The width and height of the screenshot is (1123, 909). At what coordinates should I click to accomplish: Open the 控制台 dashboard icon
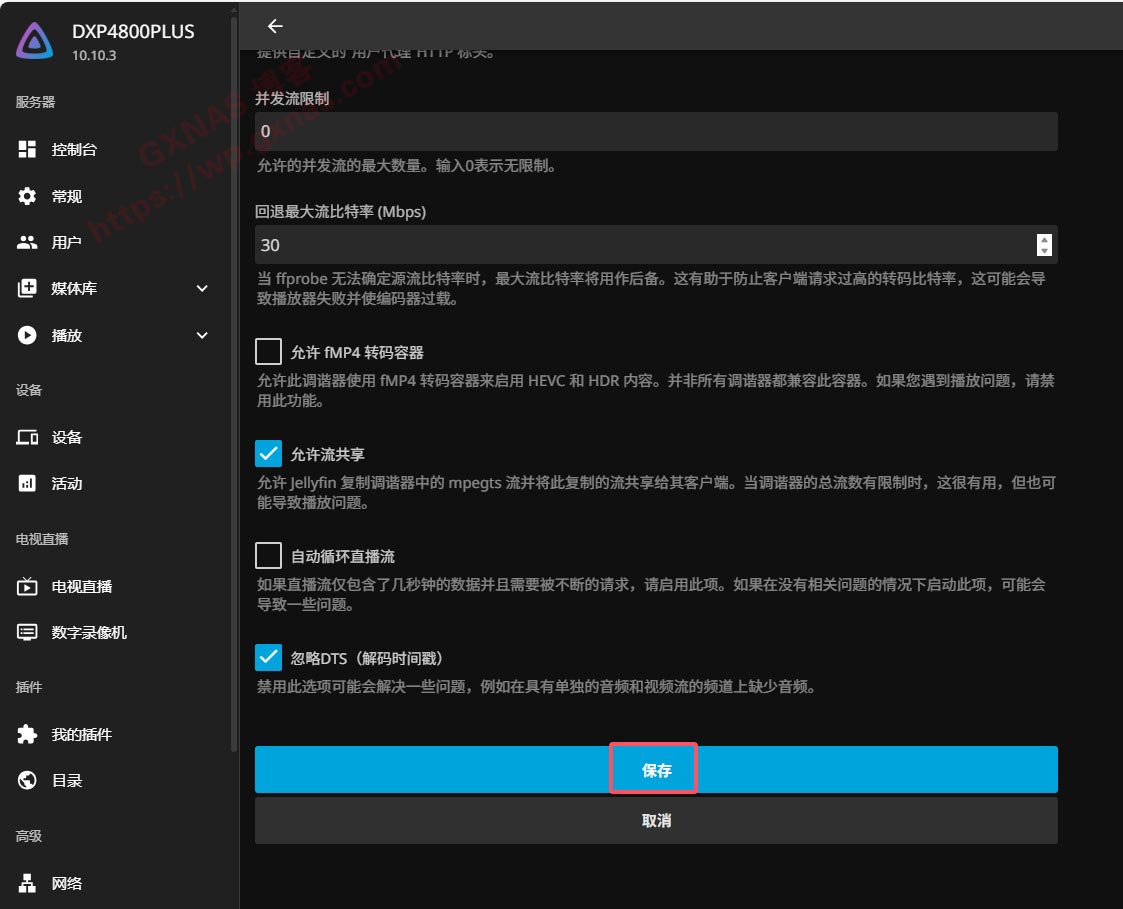tap(28, 149)
